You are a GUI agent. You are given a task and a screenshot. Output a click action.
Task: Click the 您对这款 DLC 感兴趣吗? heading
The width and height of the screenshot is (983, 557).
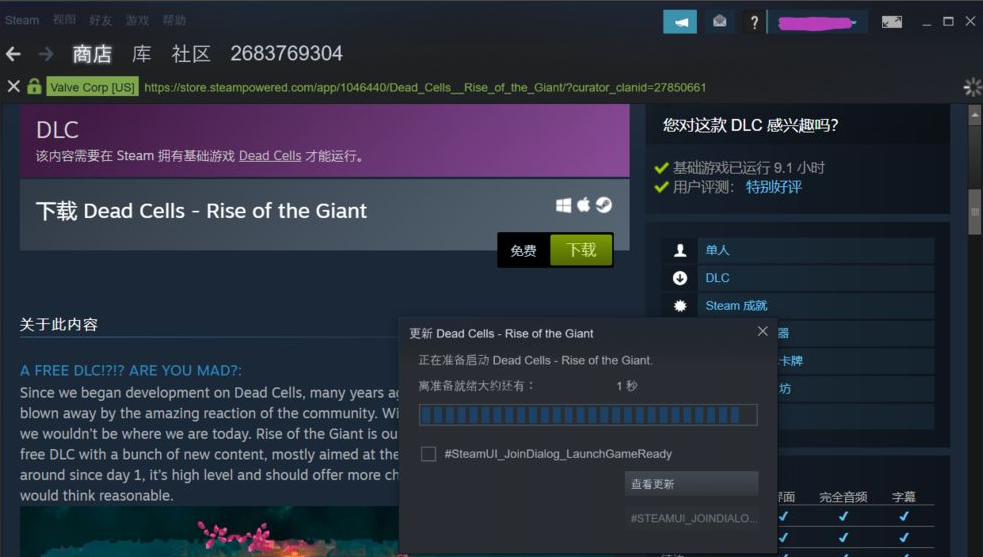(750, 125)
